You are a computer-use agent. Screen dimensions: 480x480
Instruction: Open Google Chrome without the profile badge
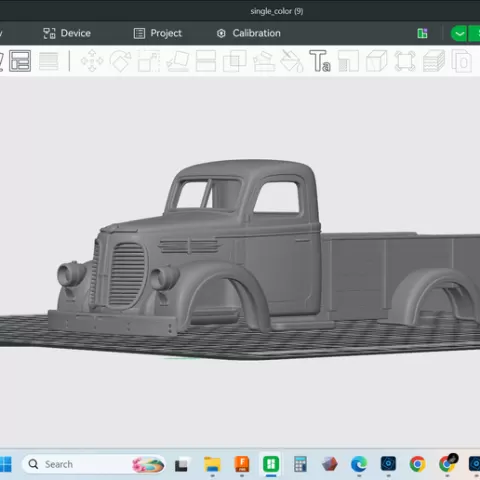point(418,464)
